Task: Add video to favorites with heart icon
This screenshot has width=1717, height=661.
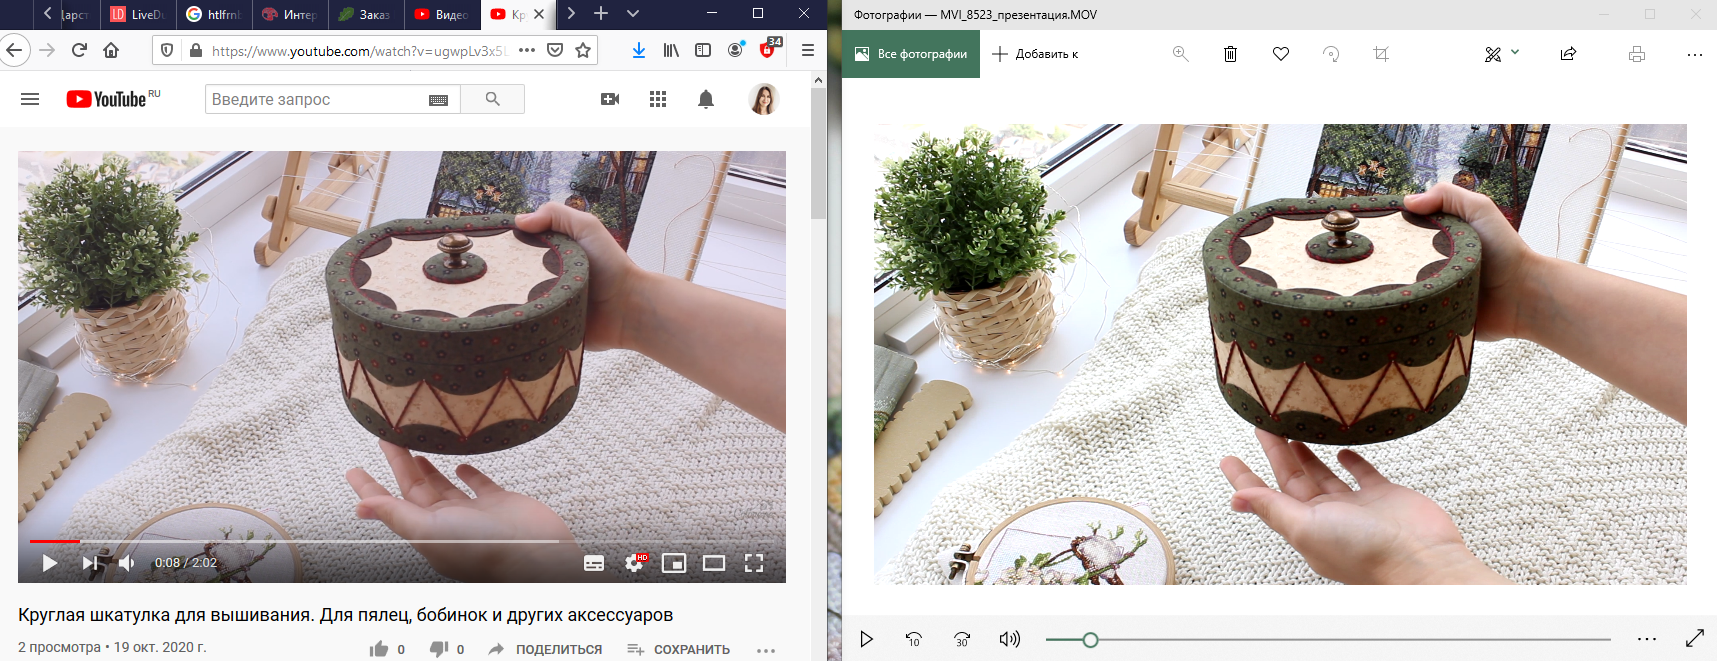Action: 1280,54
